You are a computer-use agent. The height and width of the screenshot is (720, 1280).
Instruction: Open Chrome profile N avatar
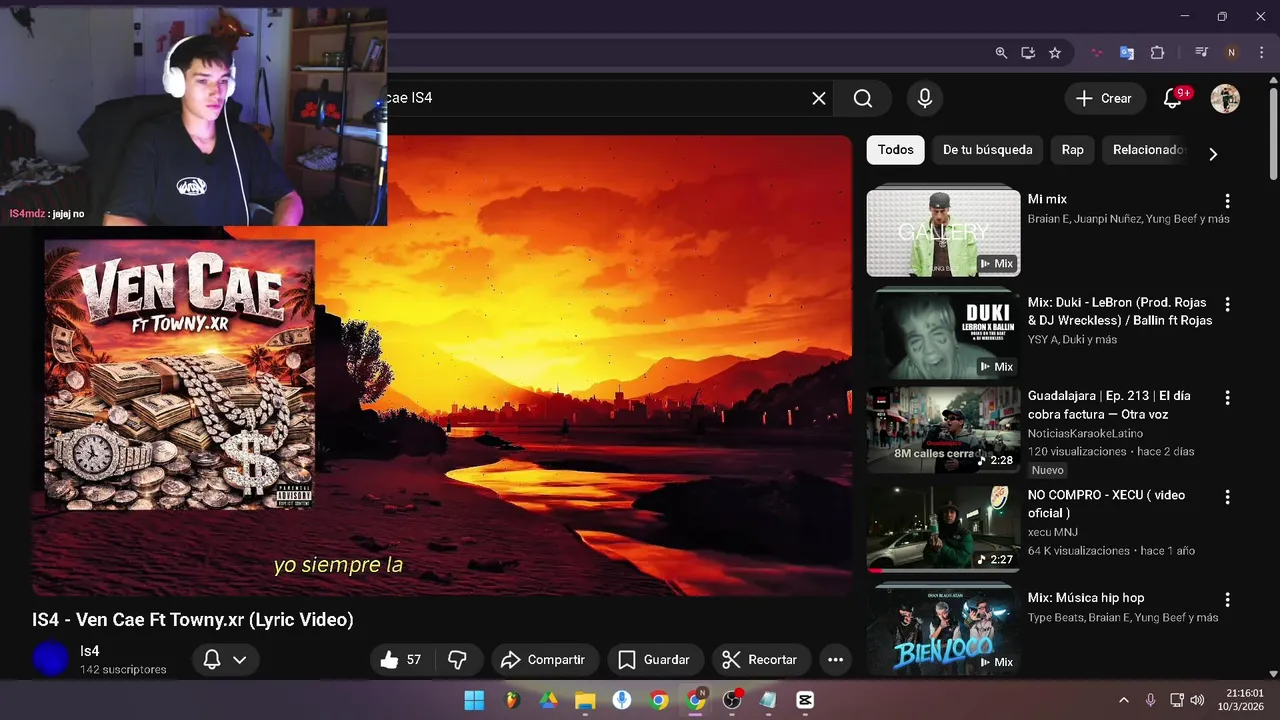pos(1231,53)
